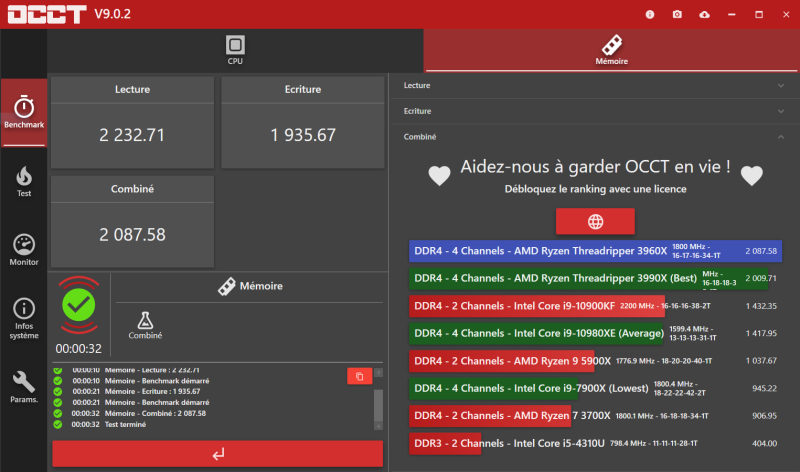Click the info icon in title bar
The image size is (800, 472).
(649, 14)
